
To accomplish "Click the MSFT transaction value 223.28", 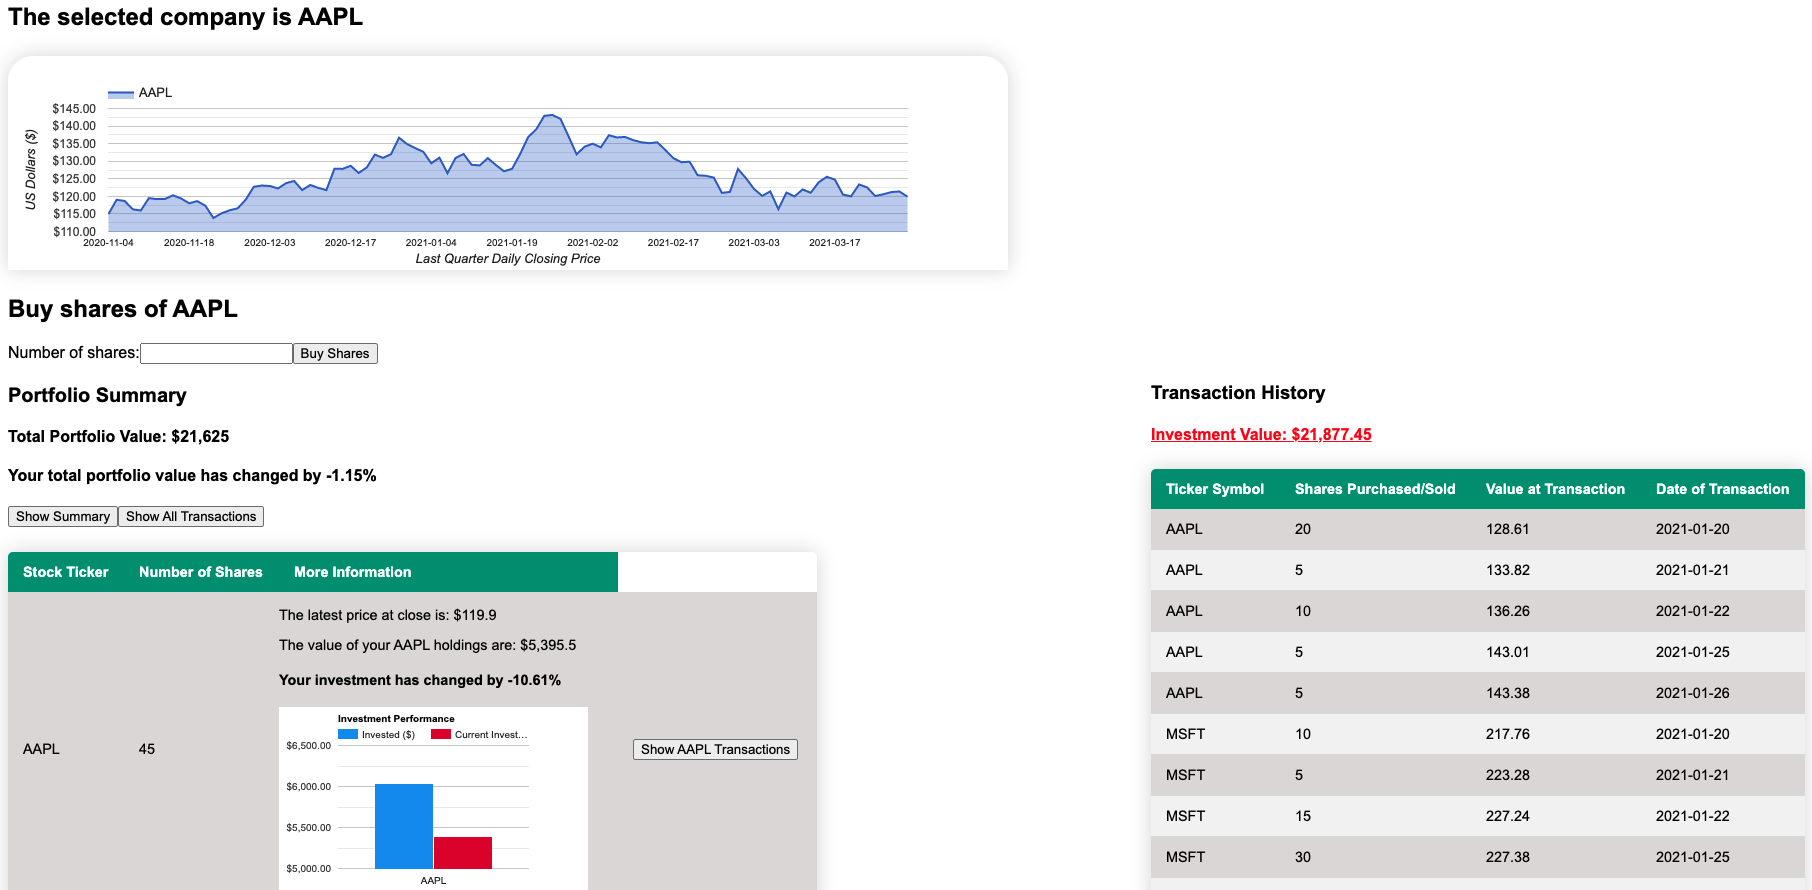I will (x=1508, y=775).
